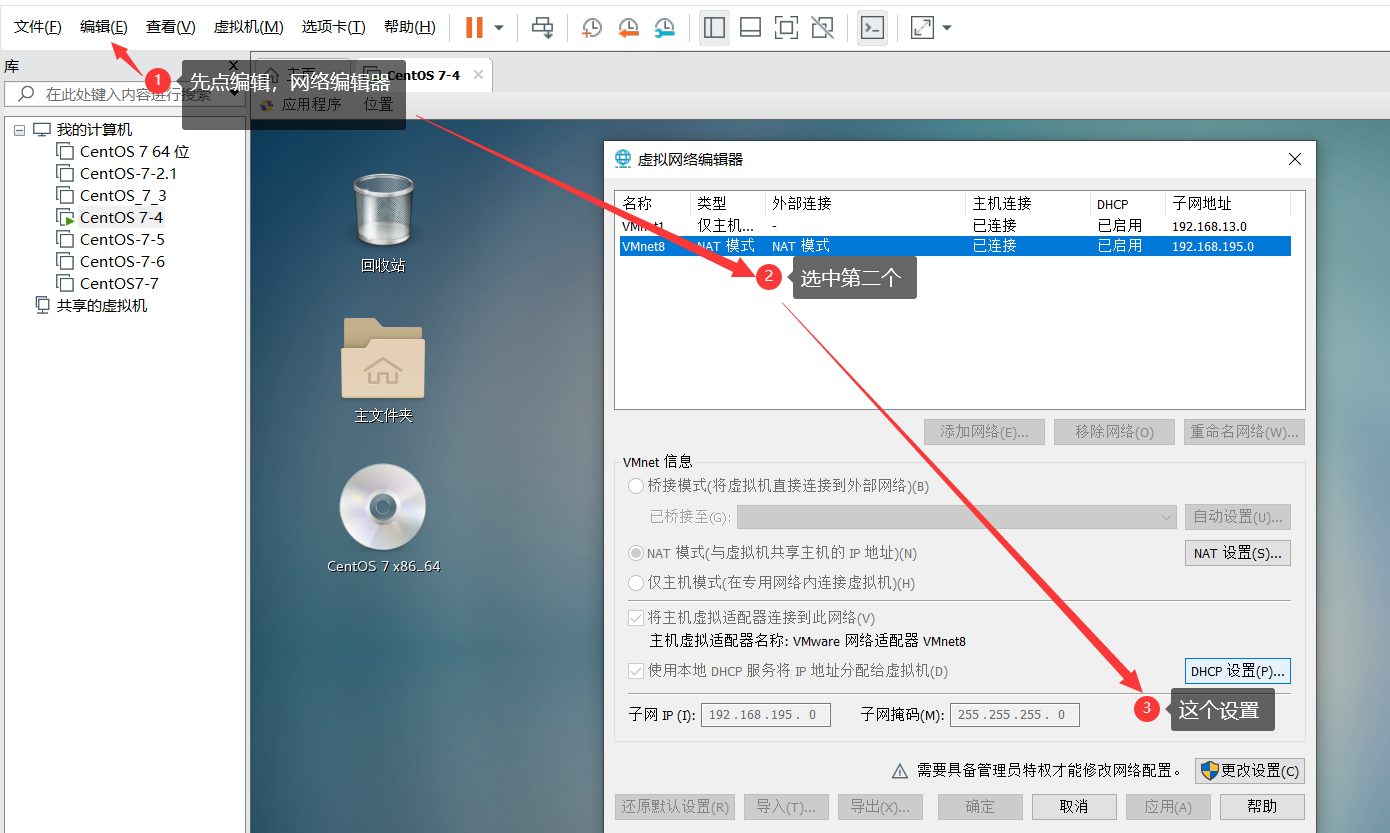Select CentOS-7-2.1 in the library
Image resolution: width=1390 pixels, height=833 pixels.
click(x=128, y=174)
